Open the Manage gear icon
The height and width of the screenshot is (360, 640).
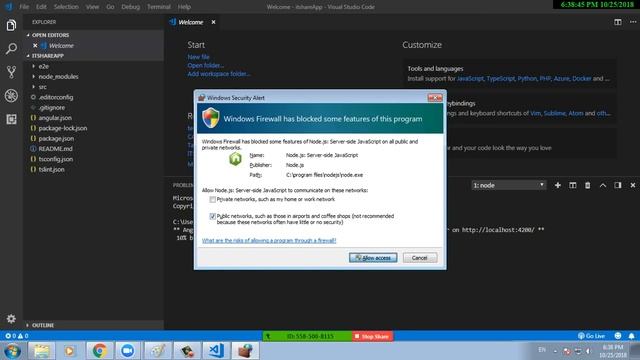pos(11,318)
